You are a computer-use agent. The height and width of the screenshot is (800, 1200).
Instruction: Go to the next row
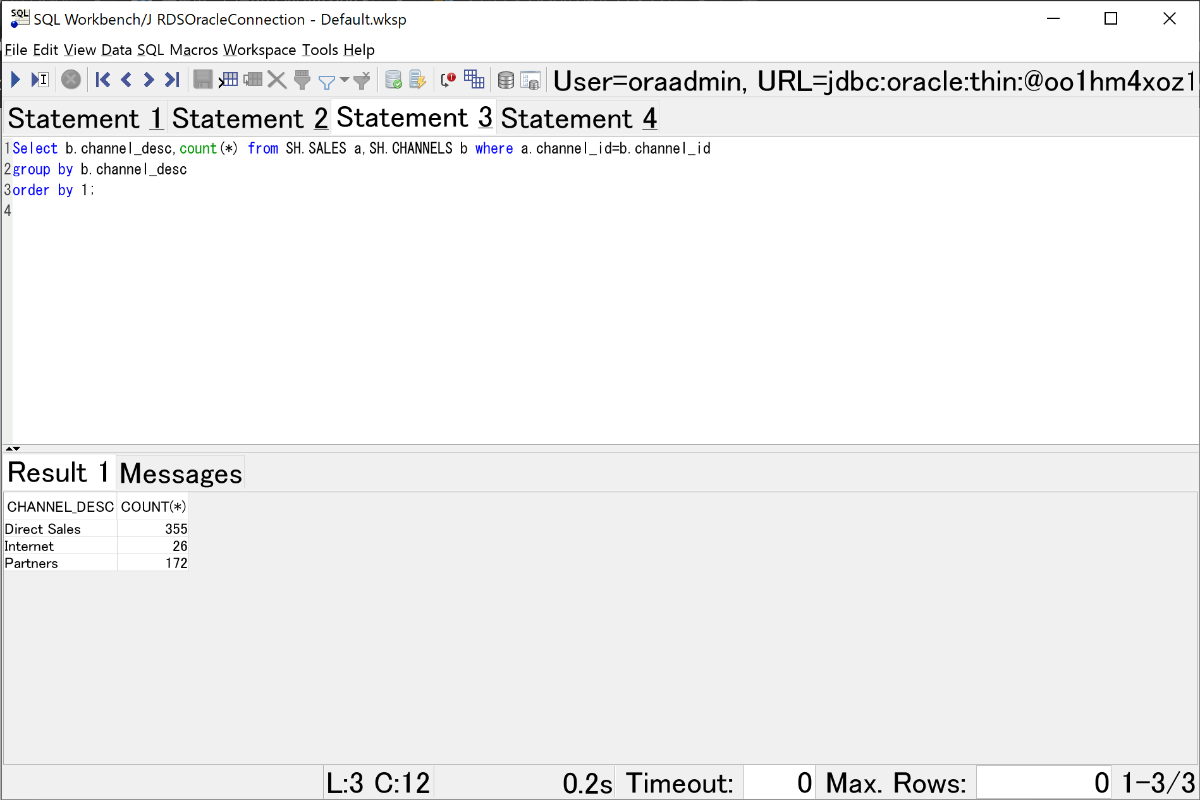148,80
